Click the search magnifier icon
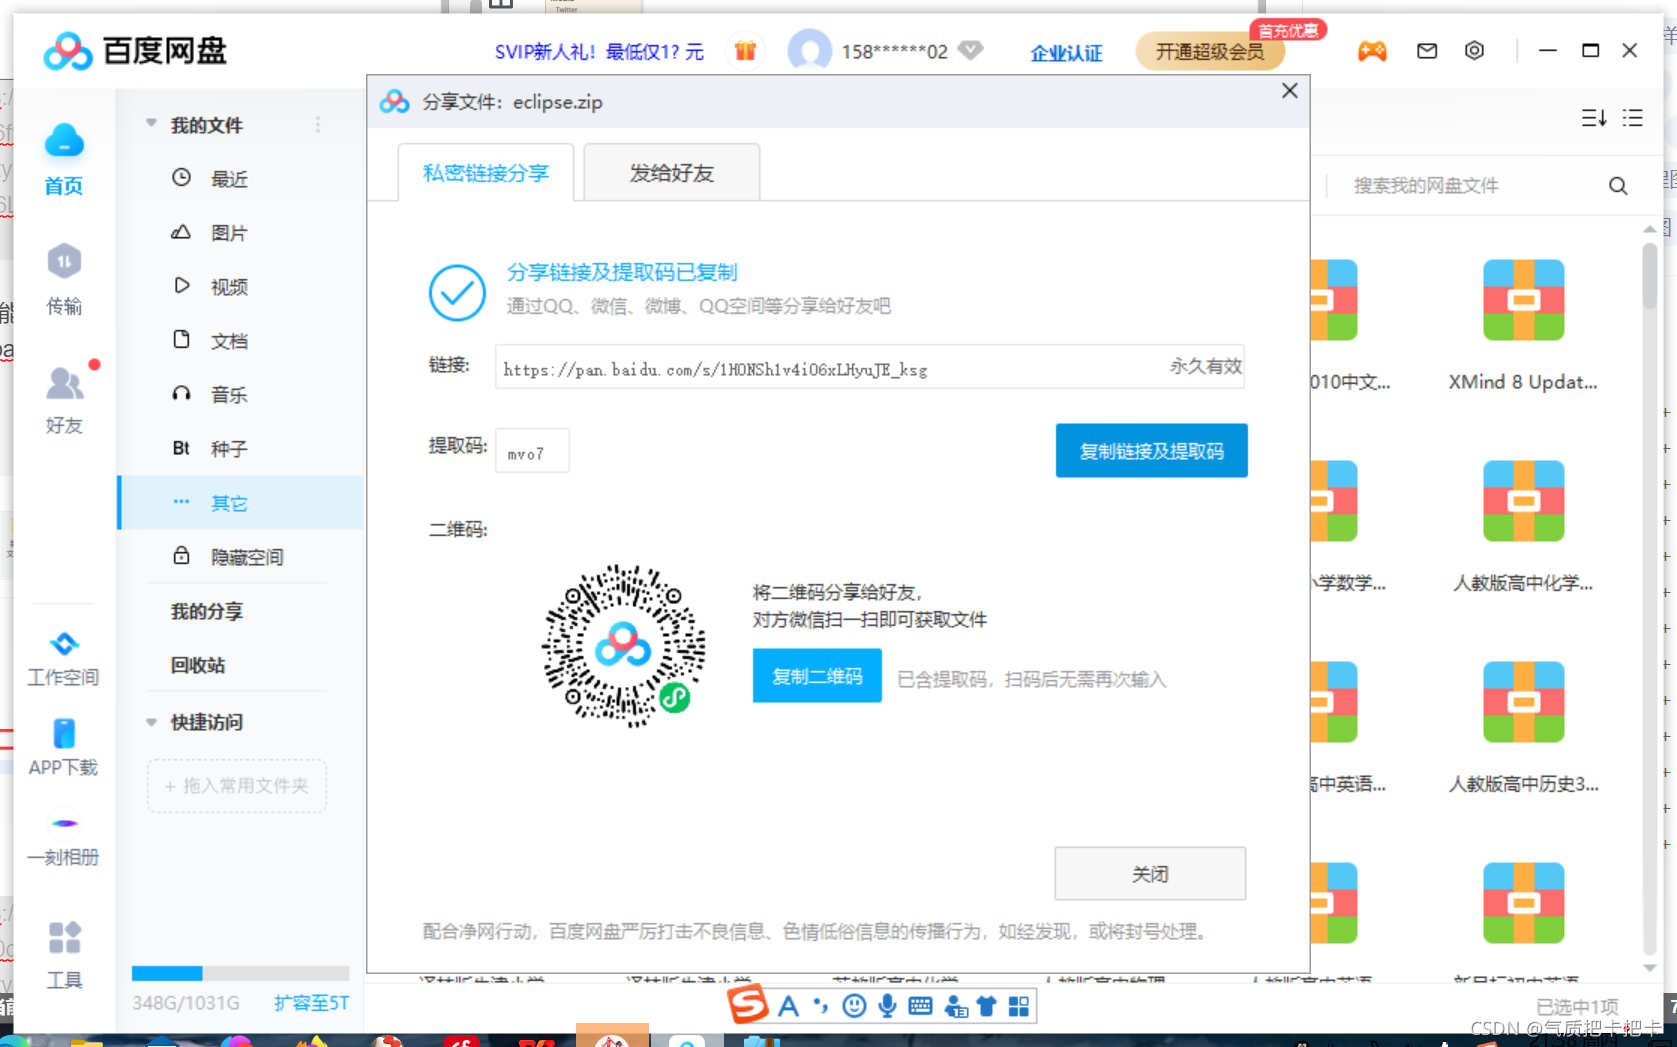The image size is (1677, 1047). (x=1618, y=186)
